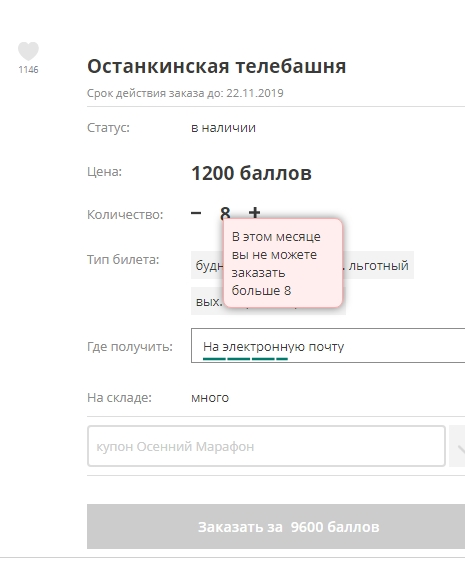Click the order validity date 22.11.2019 line
The width and height of the screenshot is (465, 566).
(x=185, y=93)
